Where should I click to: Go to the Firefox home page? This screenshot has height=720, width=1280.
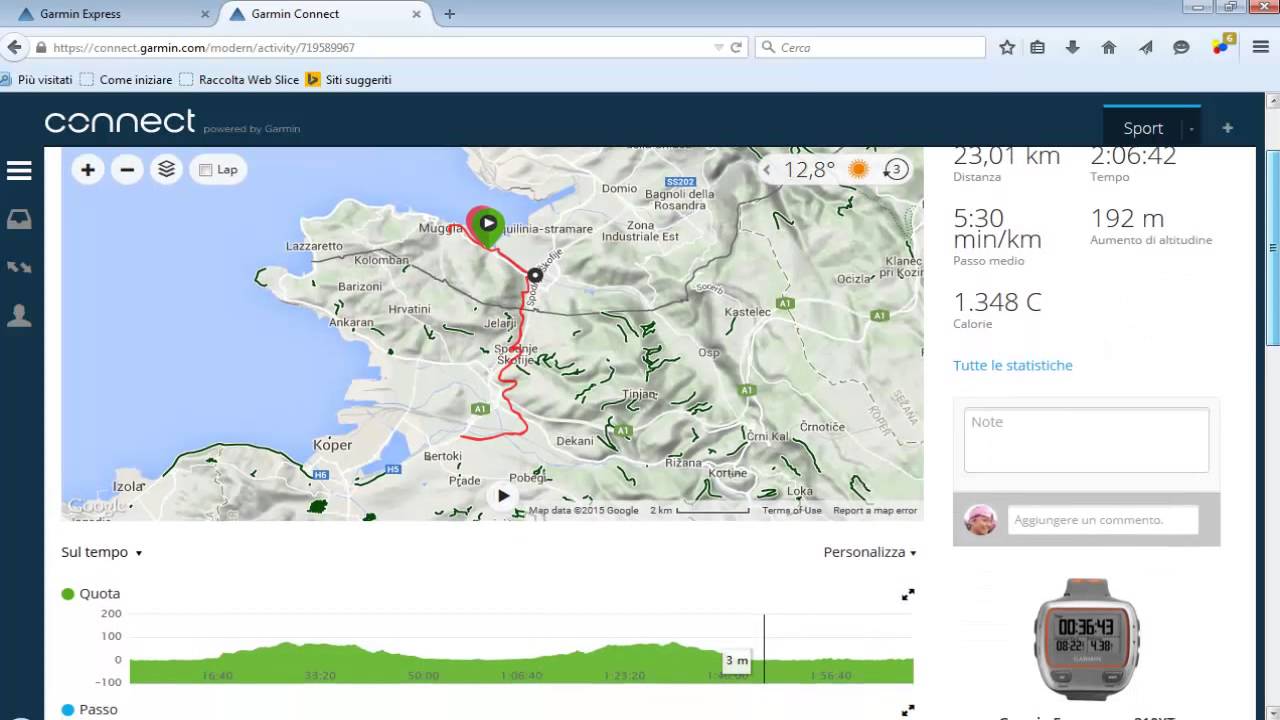click(1109, 47)
